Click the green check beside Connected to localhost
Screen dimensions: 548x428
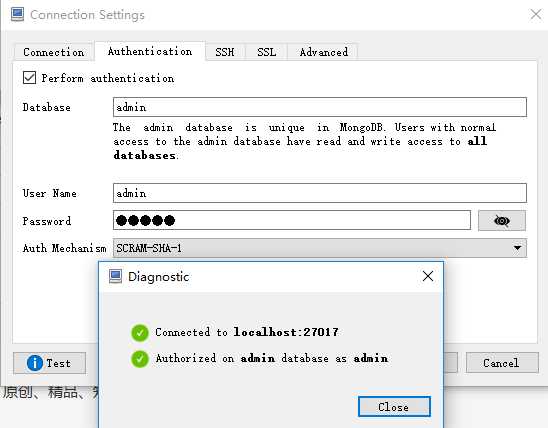point(140,332)
